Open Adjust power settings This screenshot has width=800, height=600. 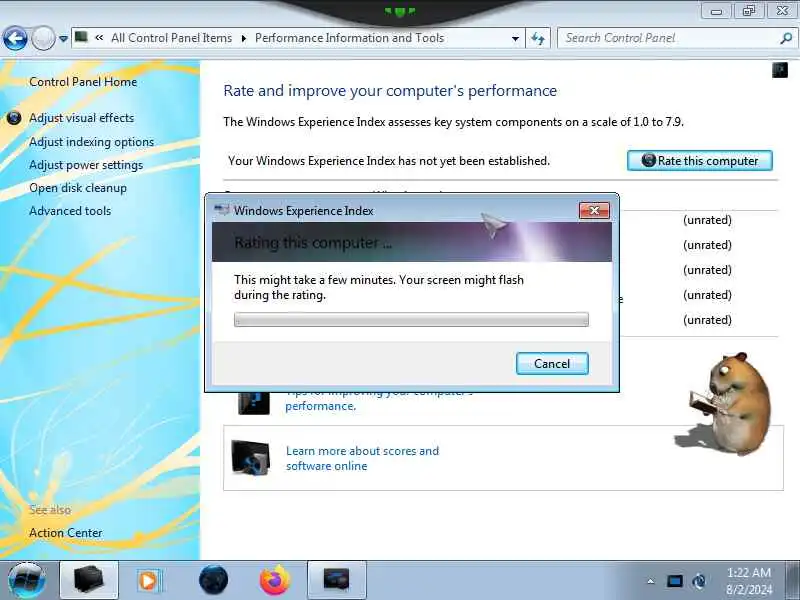[x=86, y=165]
